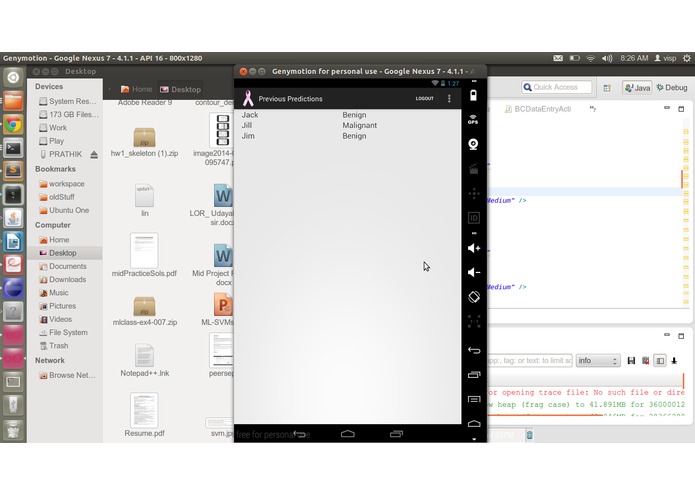Switch to Eclipse Java perspective
This screenshot has width=695, height=494.
coord(637,88)
